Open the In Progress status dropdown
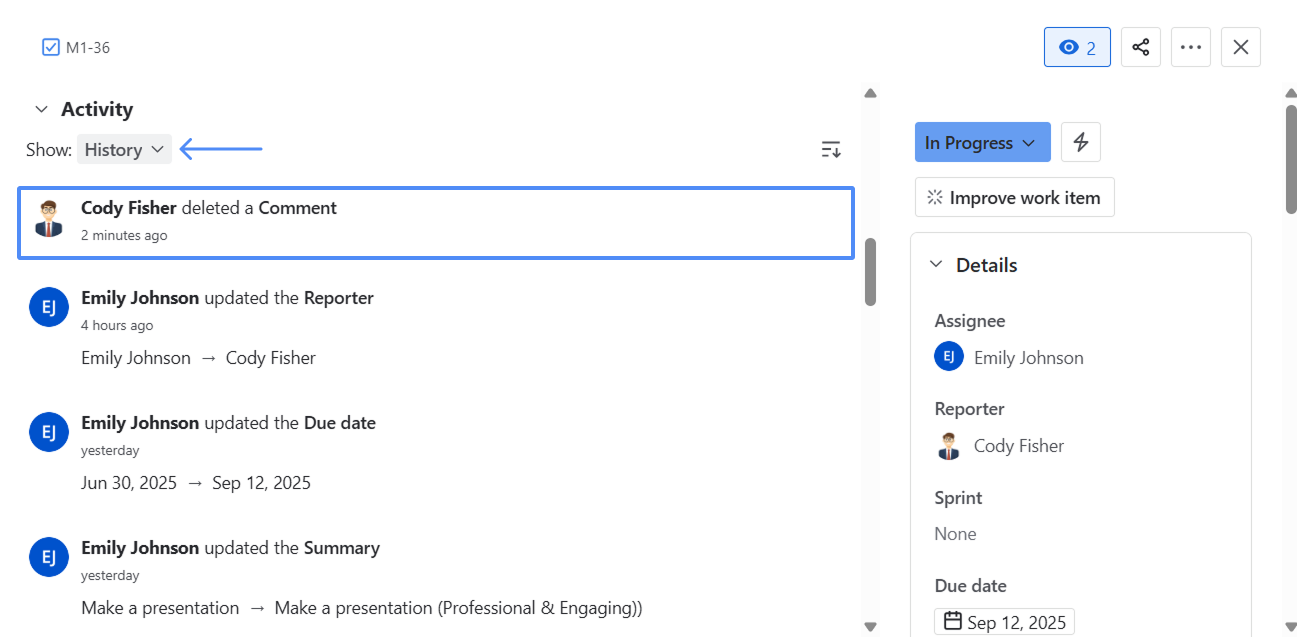The height and width of the screenshot is (637, 1297). (x=982, y=142)
